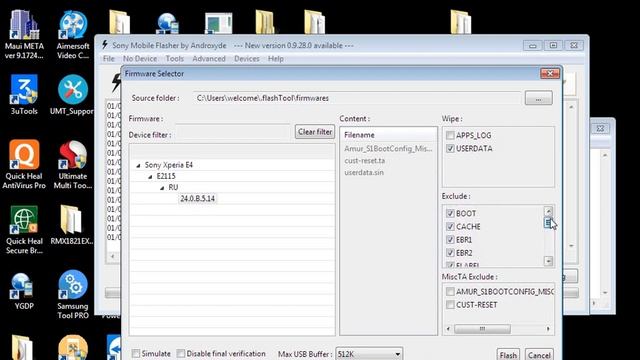Uncheck EBR1 in the Exclude list

pyautogui.click(x=450, y=240)
